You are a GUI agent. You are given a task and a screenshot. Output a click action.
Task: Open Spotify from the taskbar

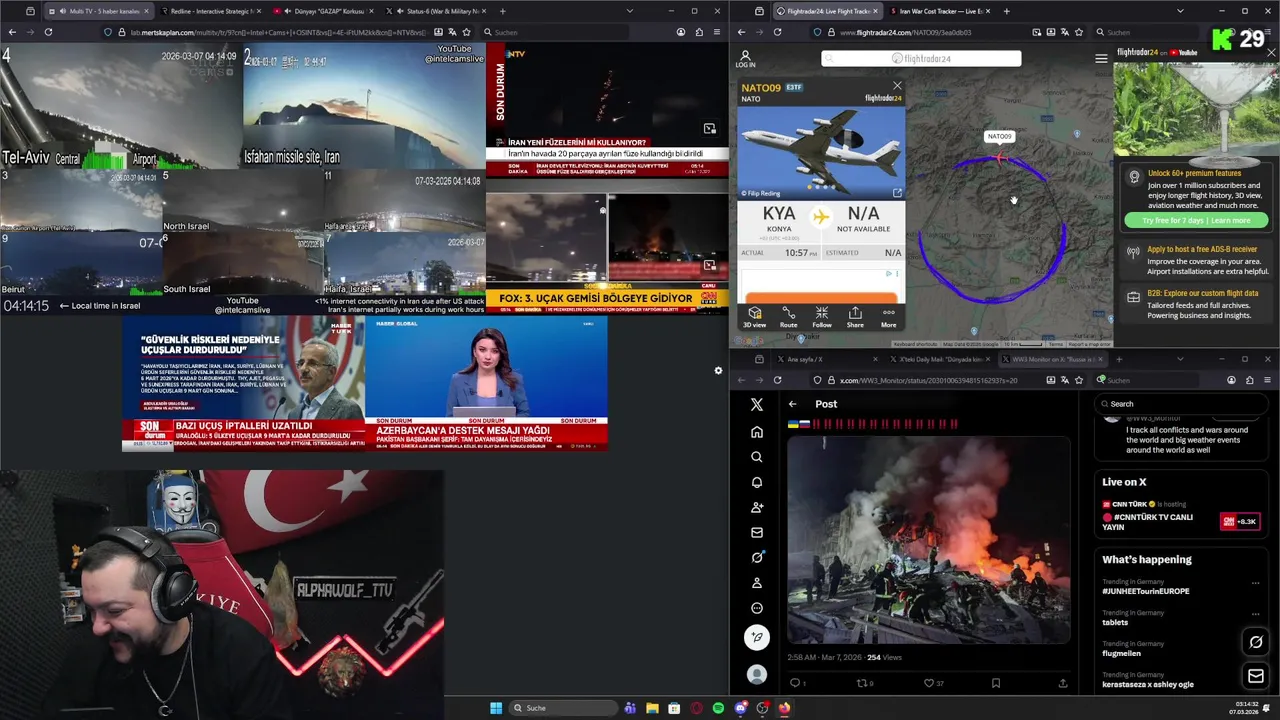(x=718, y=708)
